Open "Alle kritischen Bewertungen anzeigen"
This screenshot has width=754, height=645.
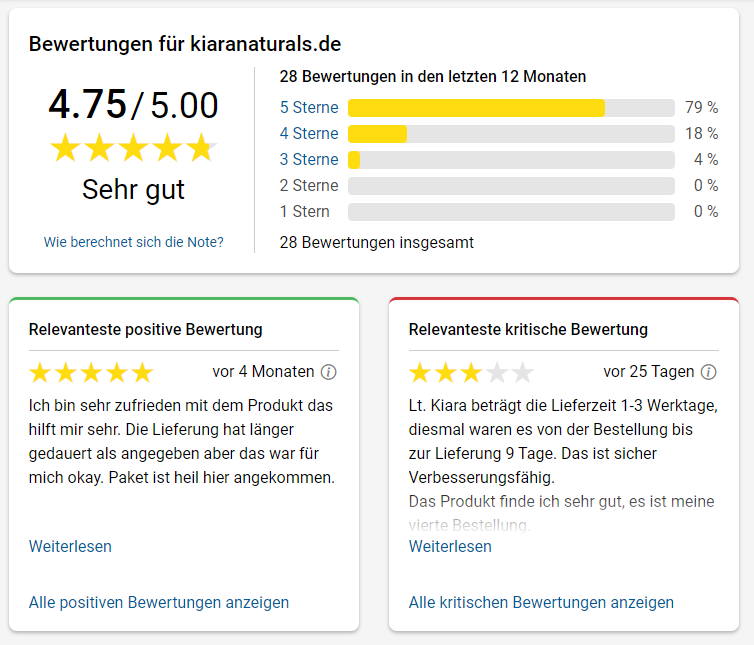(541, 602)
